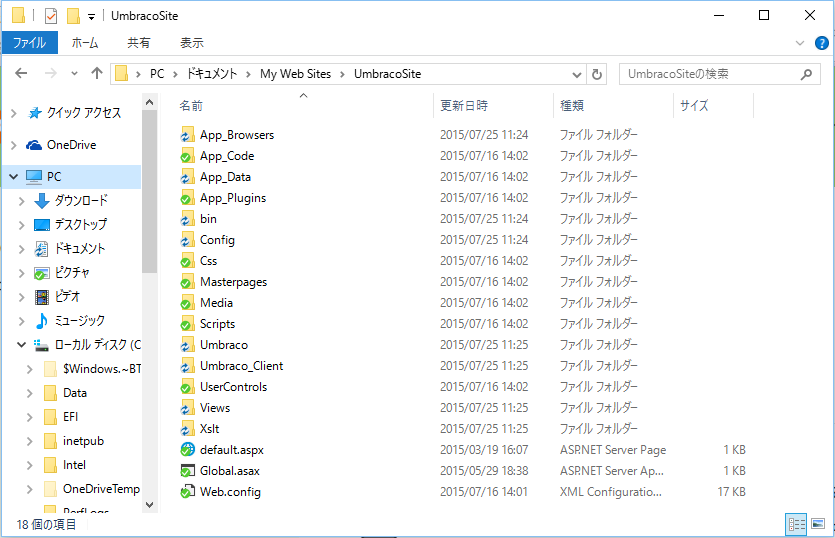Screen dimensions: 835x538
Task: Click ドキュメント in breadcrumb path
Action: pyautogui.click(x=211, y=74)
